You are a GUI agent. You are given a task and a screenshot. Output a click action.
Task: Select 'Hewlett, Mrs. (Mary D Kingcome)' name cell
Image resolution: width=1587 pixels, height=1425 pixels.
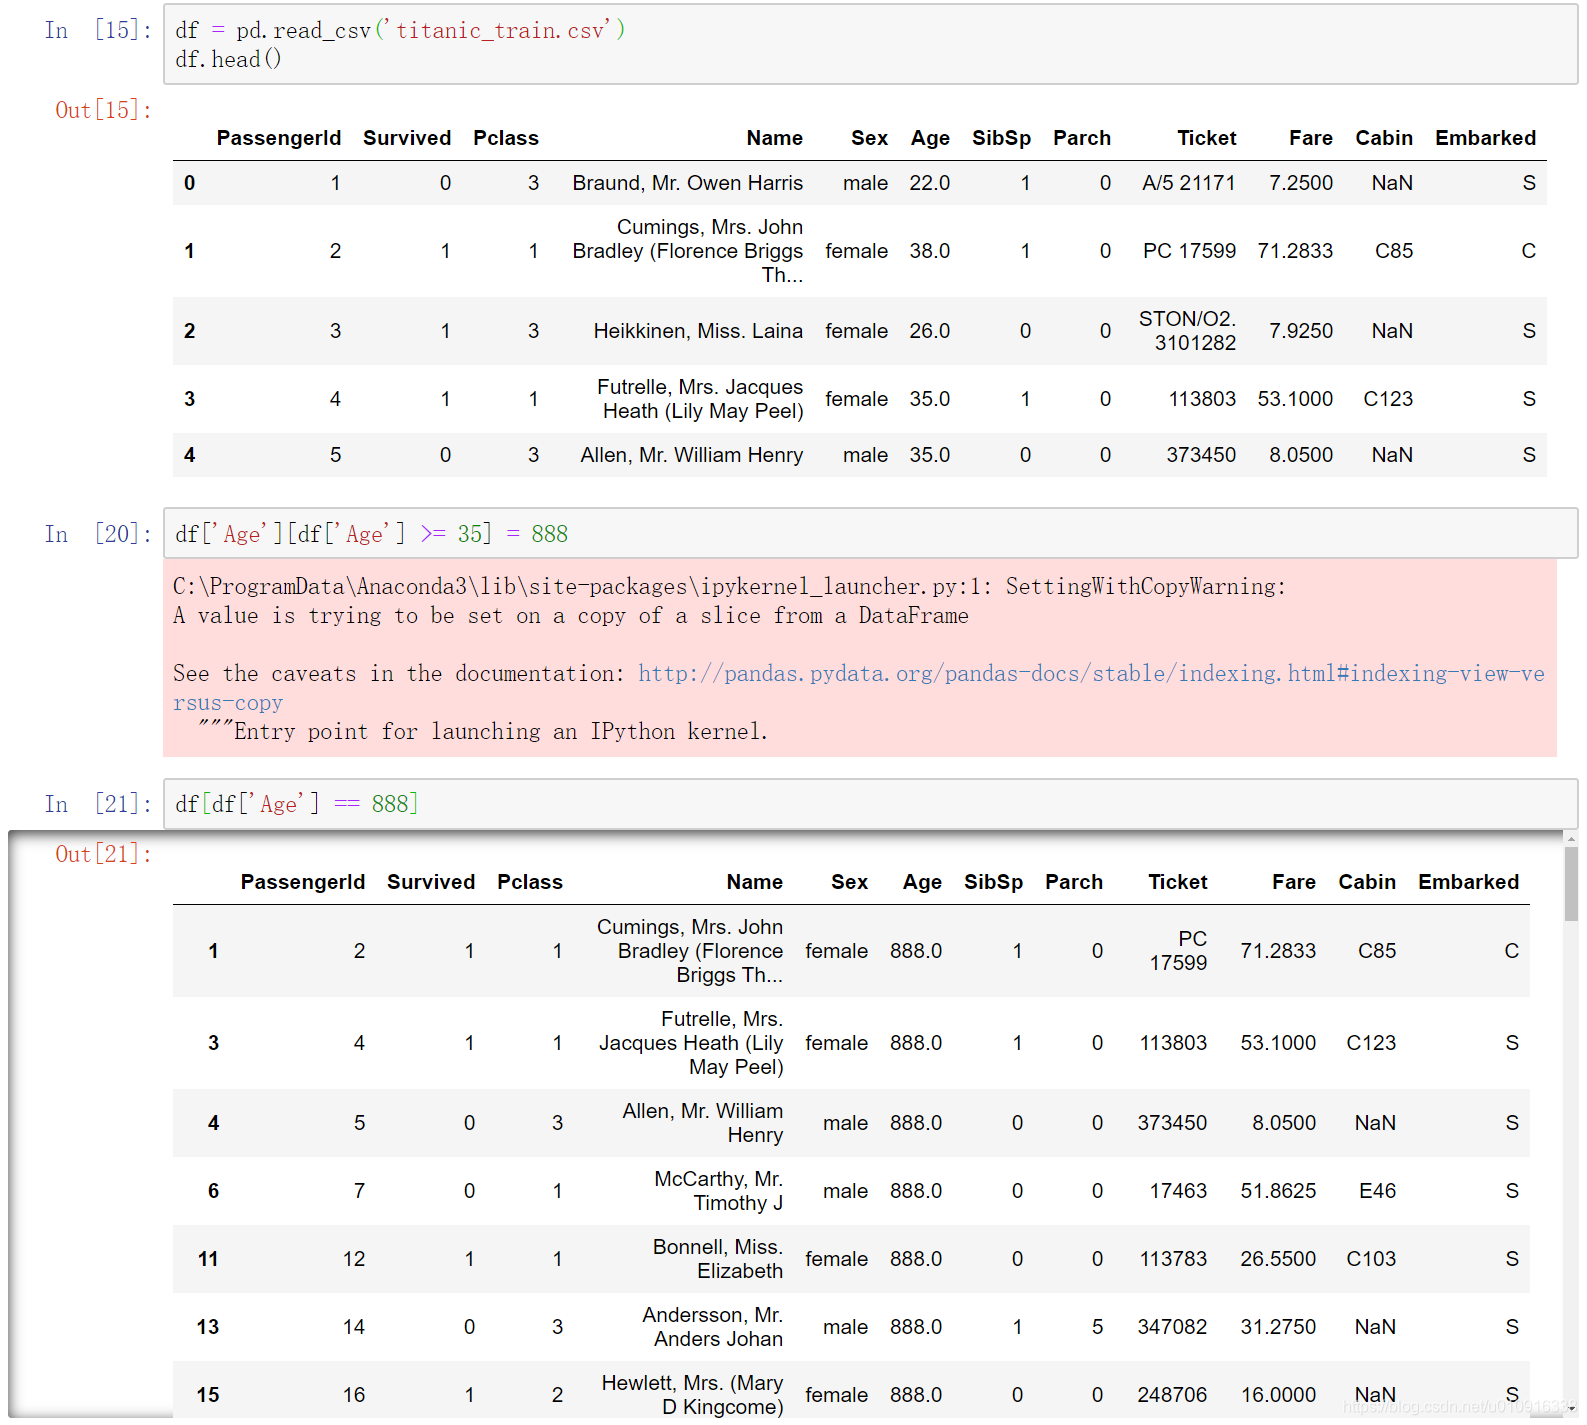692,1395
